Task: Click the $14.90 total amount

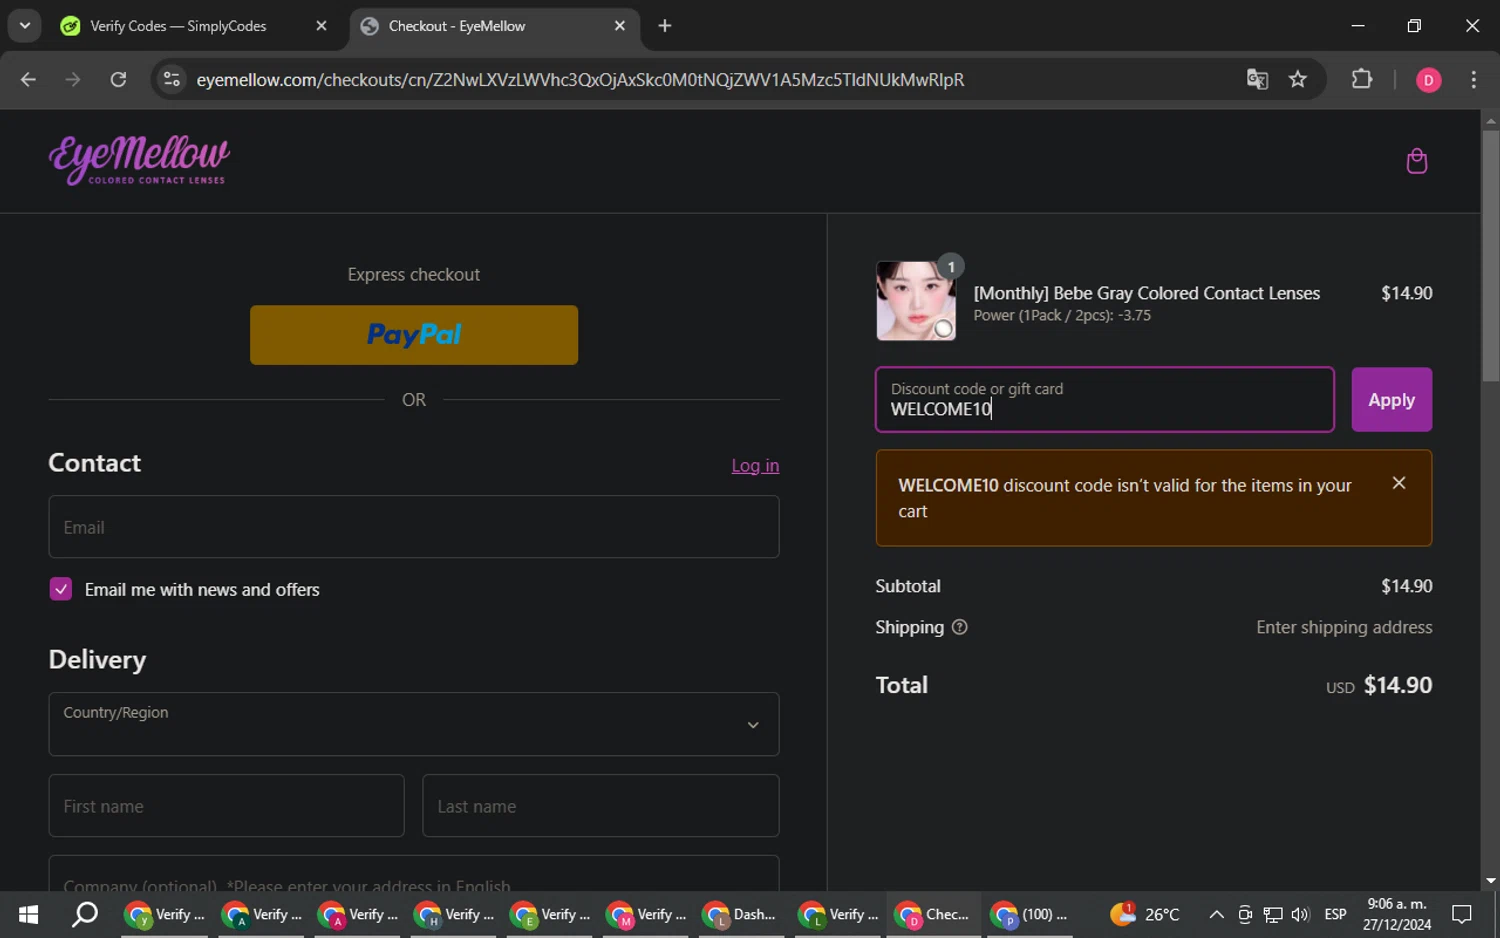Action: (x=1398, y=685)
